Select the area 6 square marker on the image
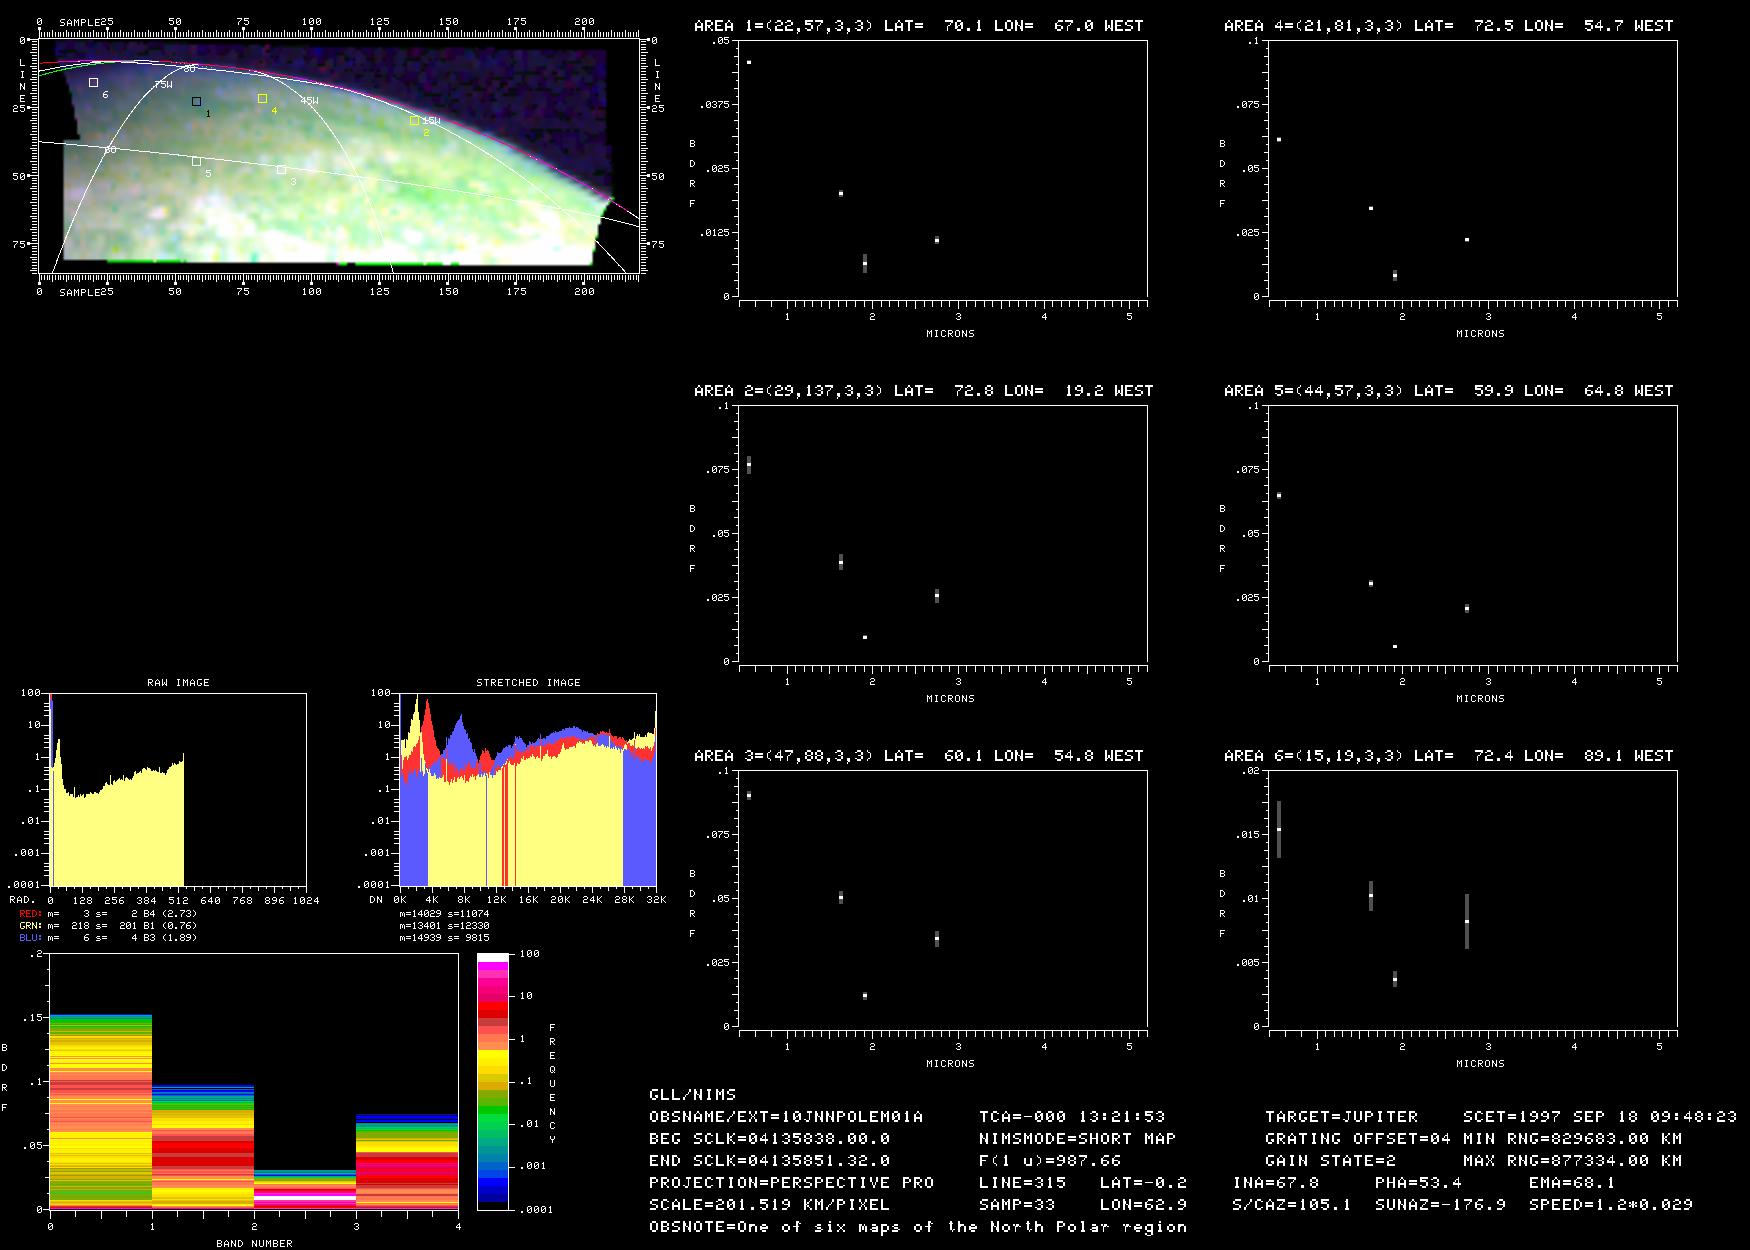Screen dimensions: 1750x1250 [93, 83]
